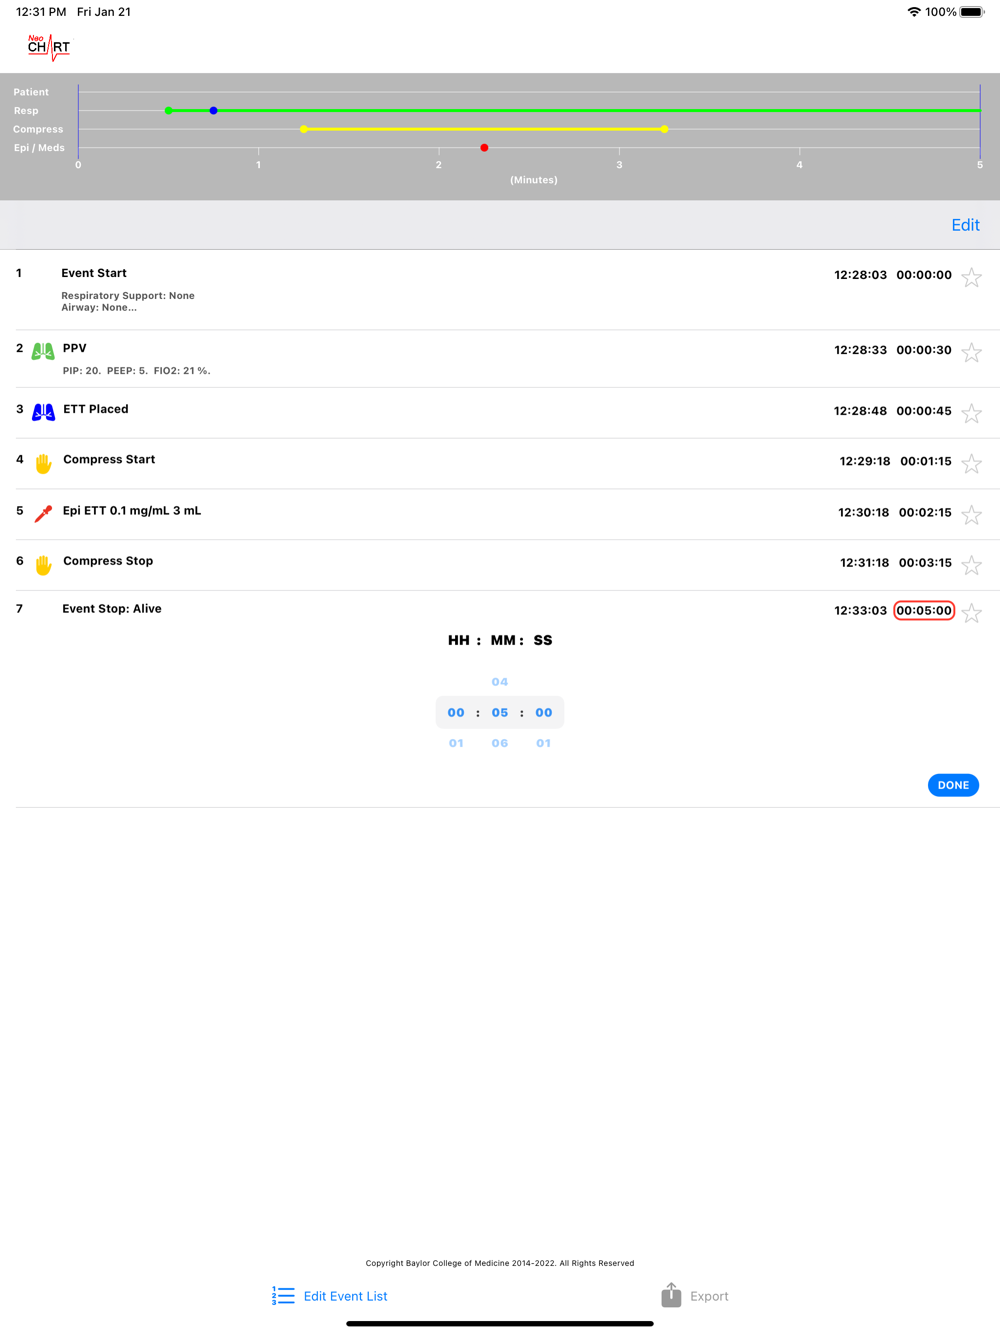Tap the highlighted elapsed time 00:05:00
The image size is (1000, 1334).
point(924,611)
